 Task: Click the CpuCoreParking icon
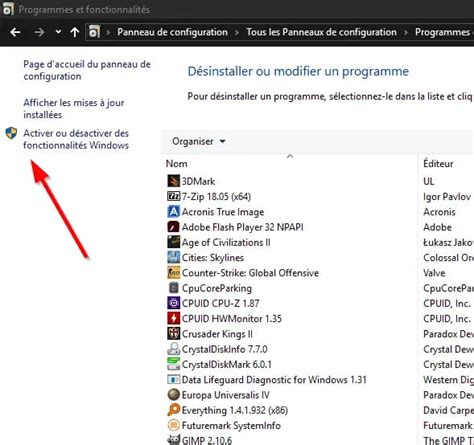click(x=173, y=288)
